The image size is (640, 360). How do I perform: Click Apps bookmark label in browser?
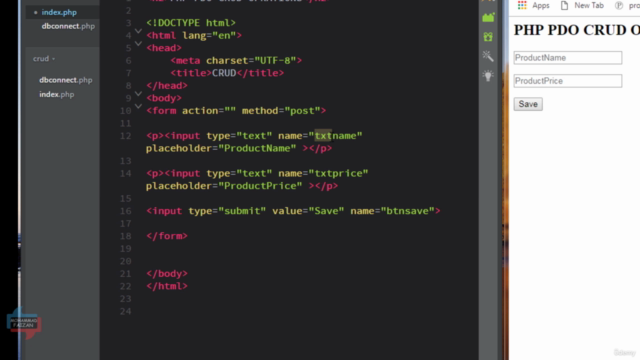point(541,5)
